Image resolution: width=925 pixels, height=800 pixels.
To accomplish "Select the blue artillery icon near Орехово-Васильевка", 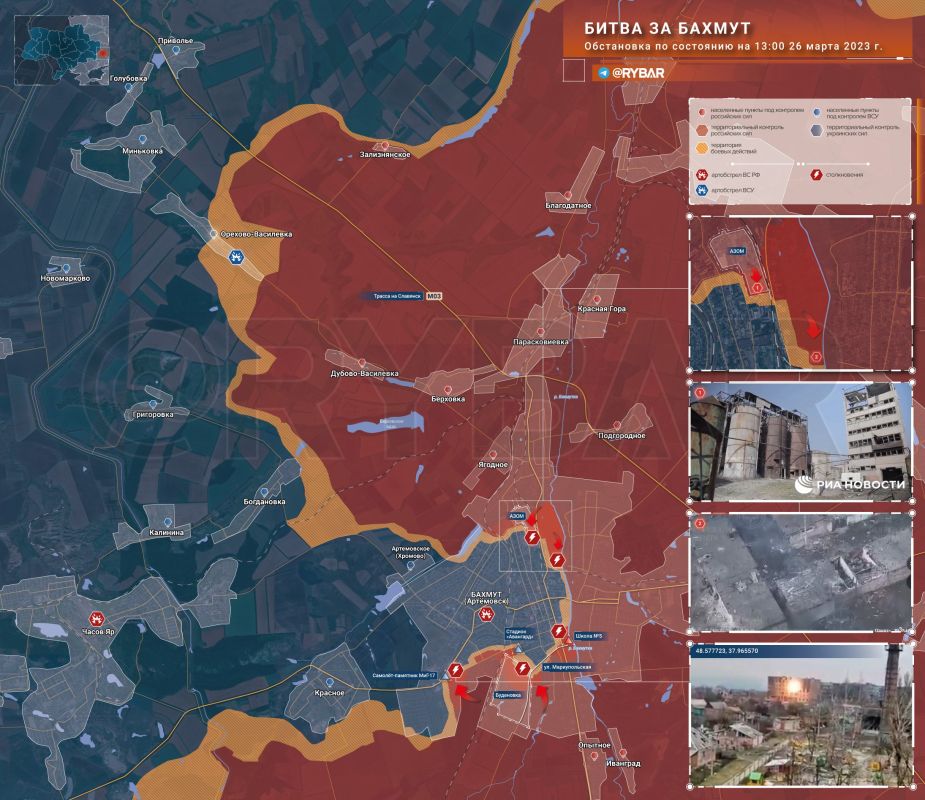I will (237, 257).
